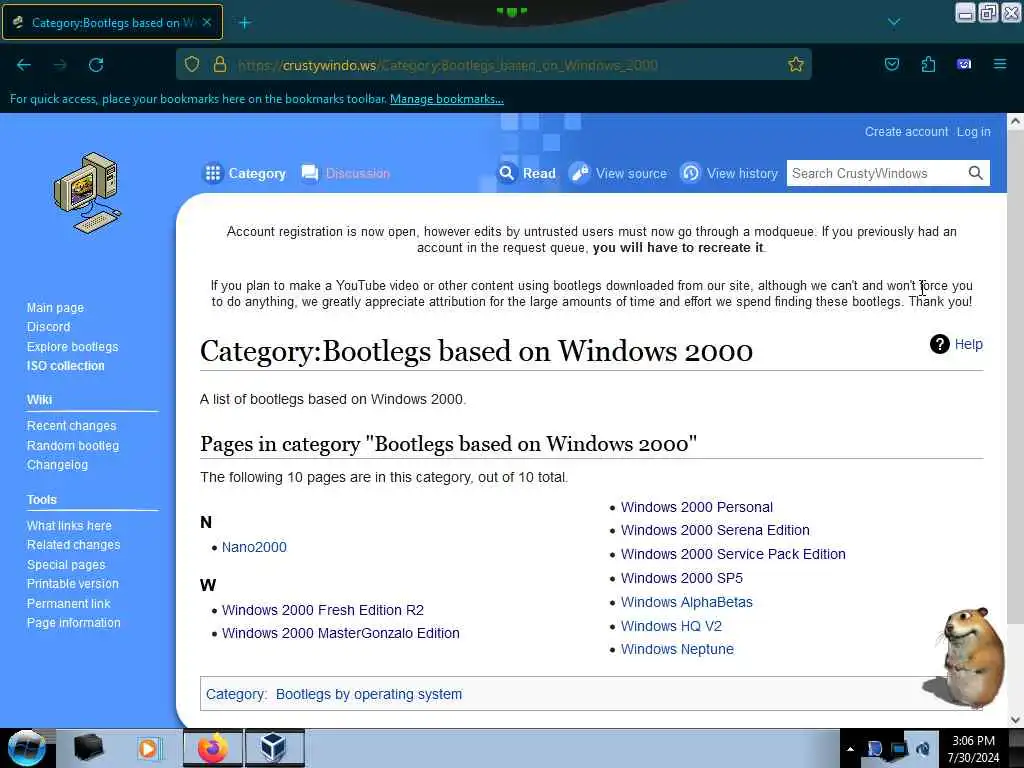Screen dimensions: 1024x768
Task: Close the Category:Bootlegs browser tab
Action: [x=206, y=22]
